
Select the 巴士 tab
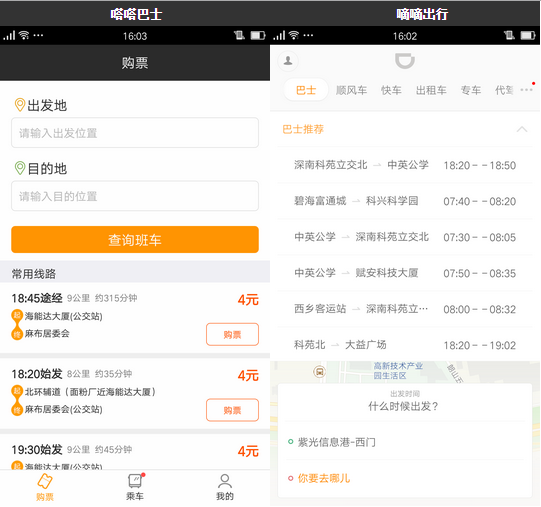(x=306, y=90)
